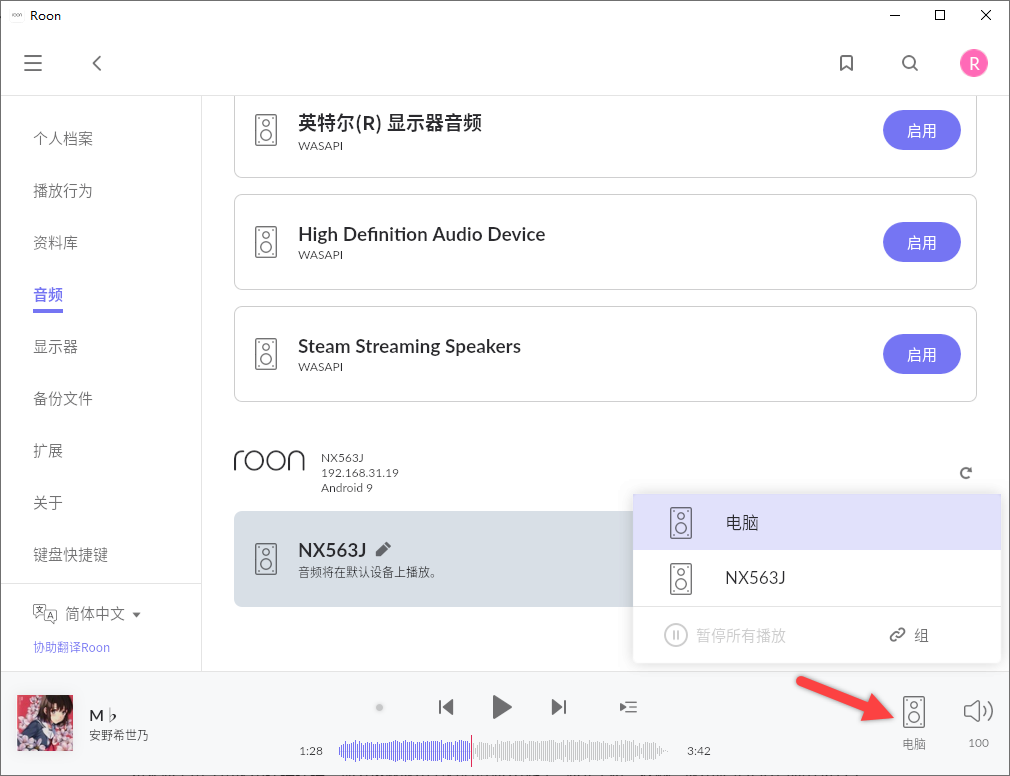The height and width of the screenshot is (776, 1010).
Task: Open 备份文件 settings tab
Action: click(63, 399)
